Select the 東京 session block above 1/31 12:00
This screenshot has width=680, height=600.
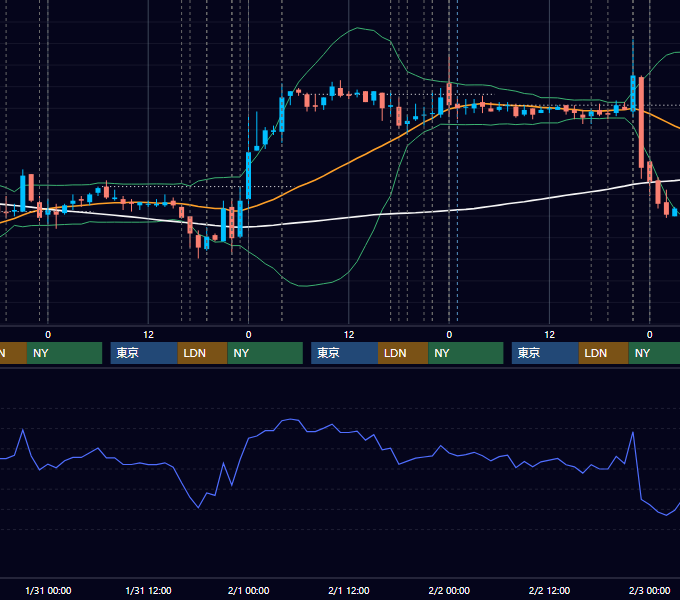144,353
